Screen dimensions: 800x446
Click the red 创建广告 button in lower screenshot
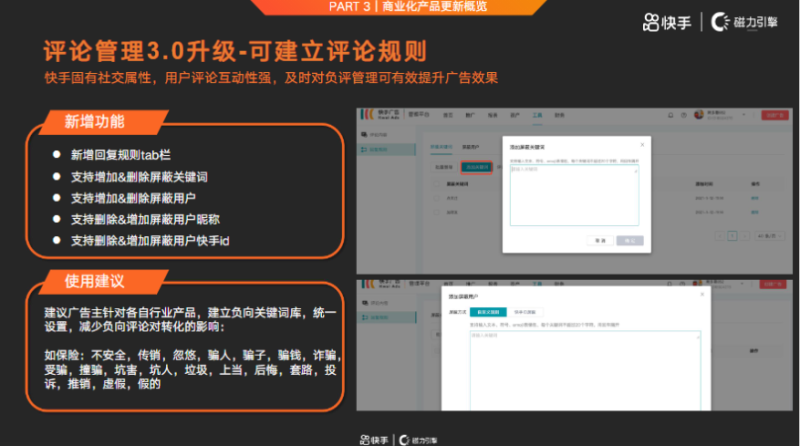point(773,284)
